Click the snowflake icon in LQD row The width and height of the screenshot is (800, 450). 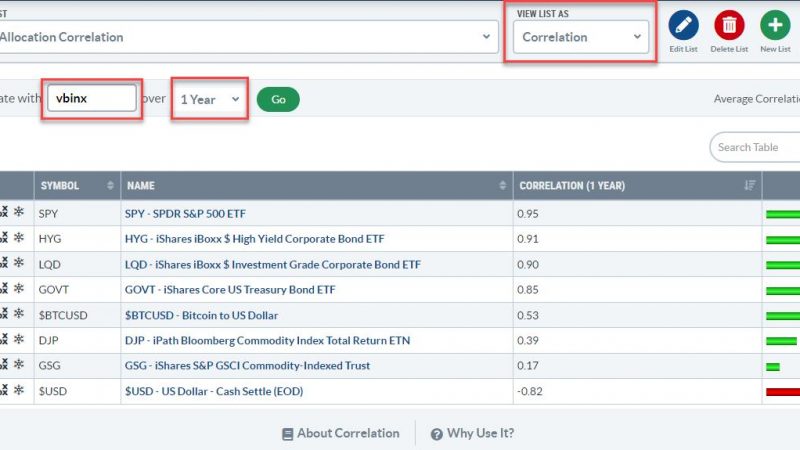pyautogui.click(x=19, y=262)
